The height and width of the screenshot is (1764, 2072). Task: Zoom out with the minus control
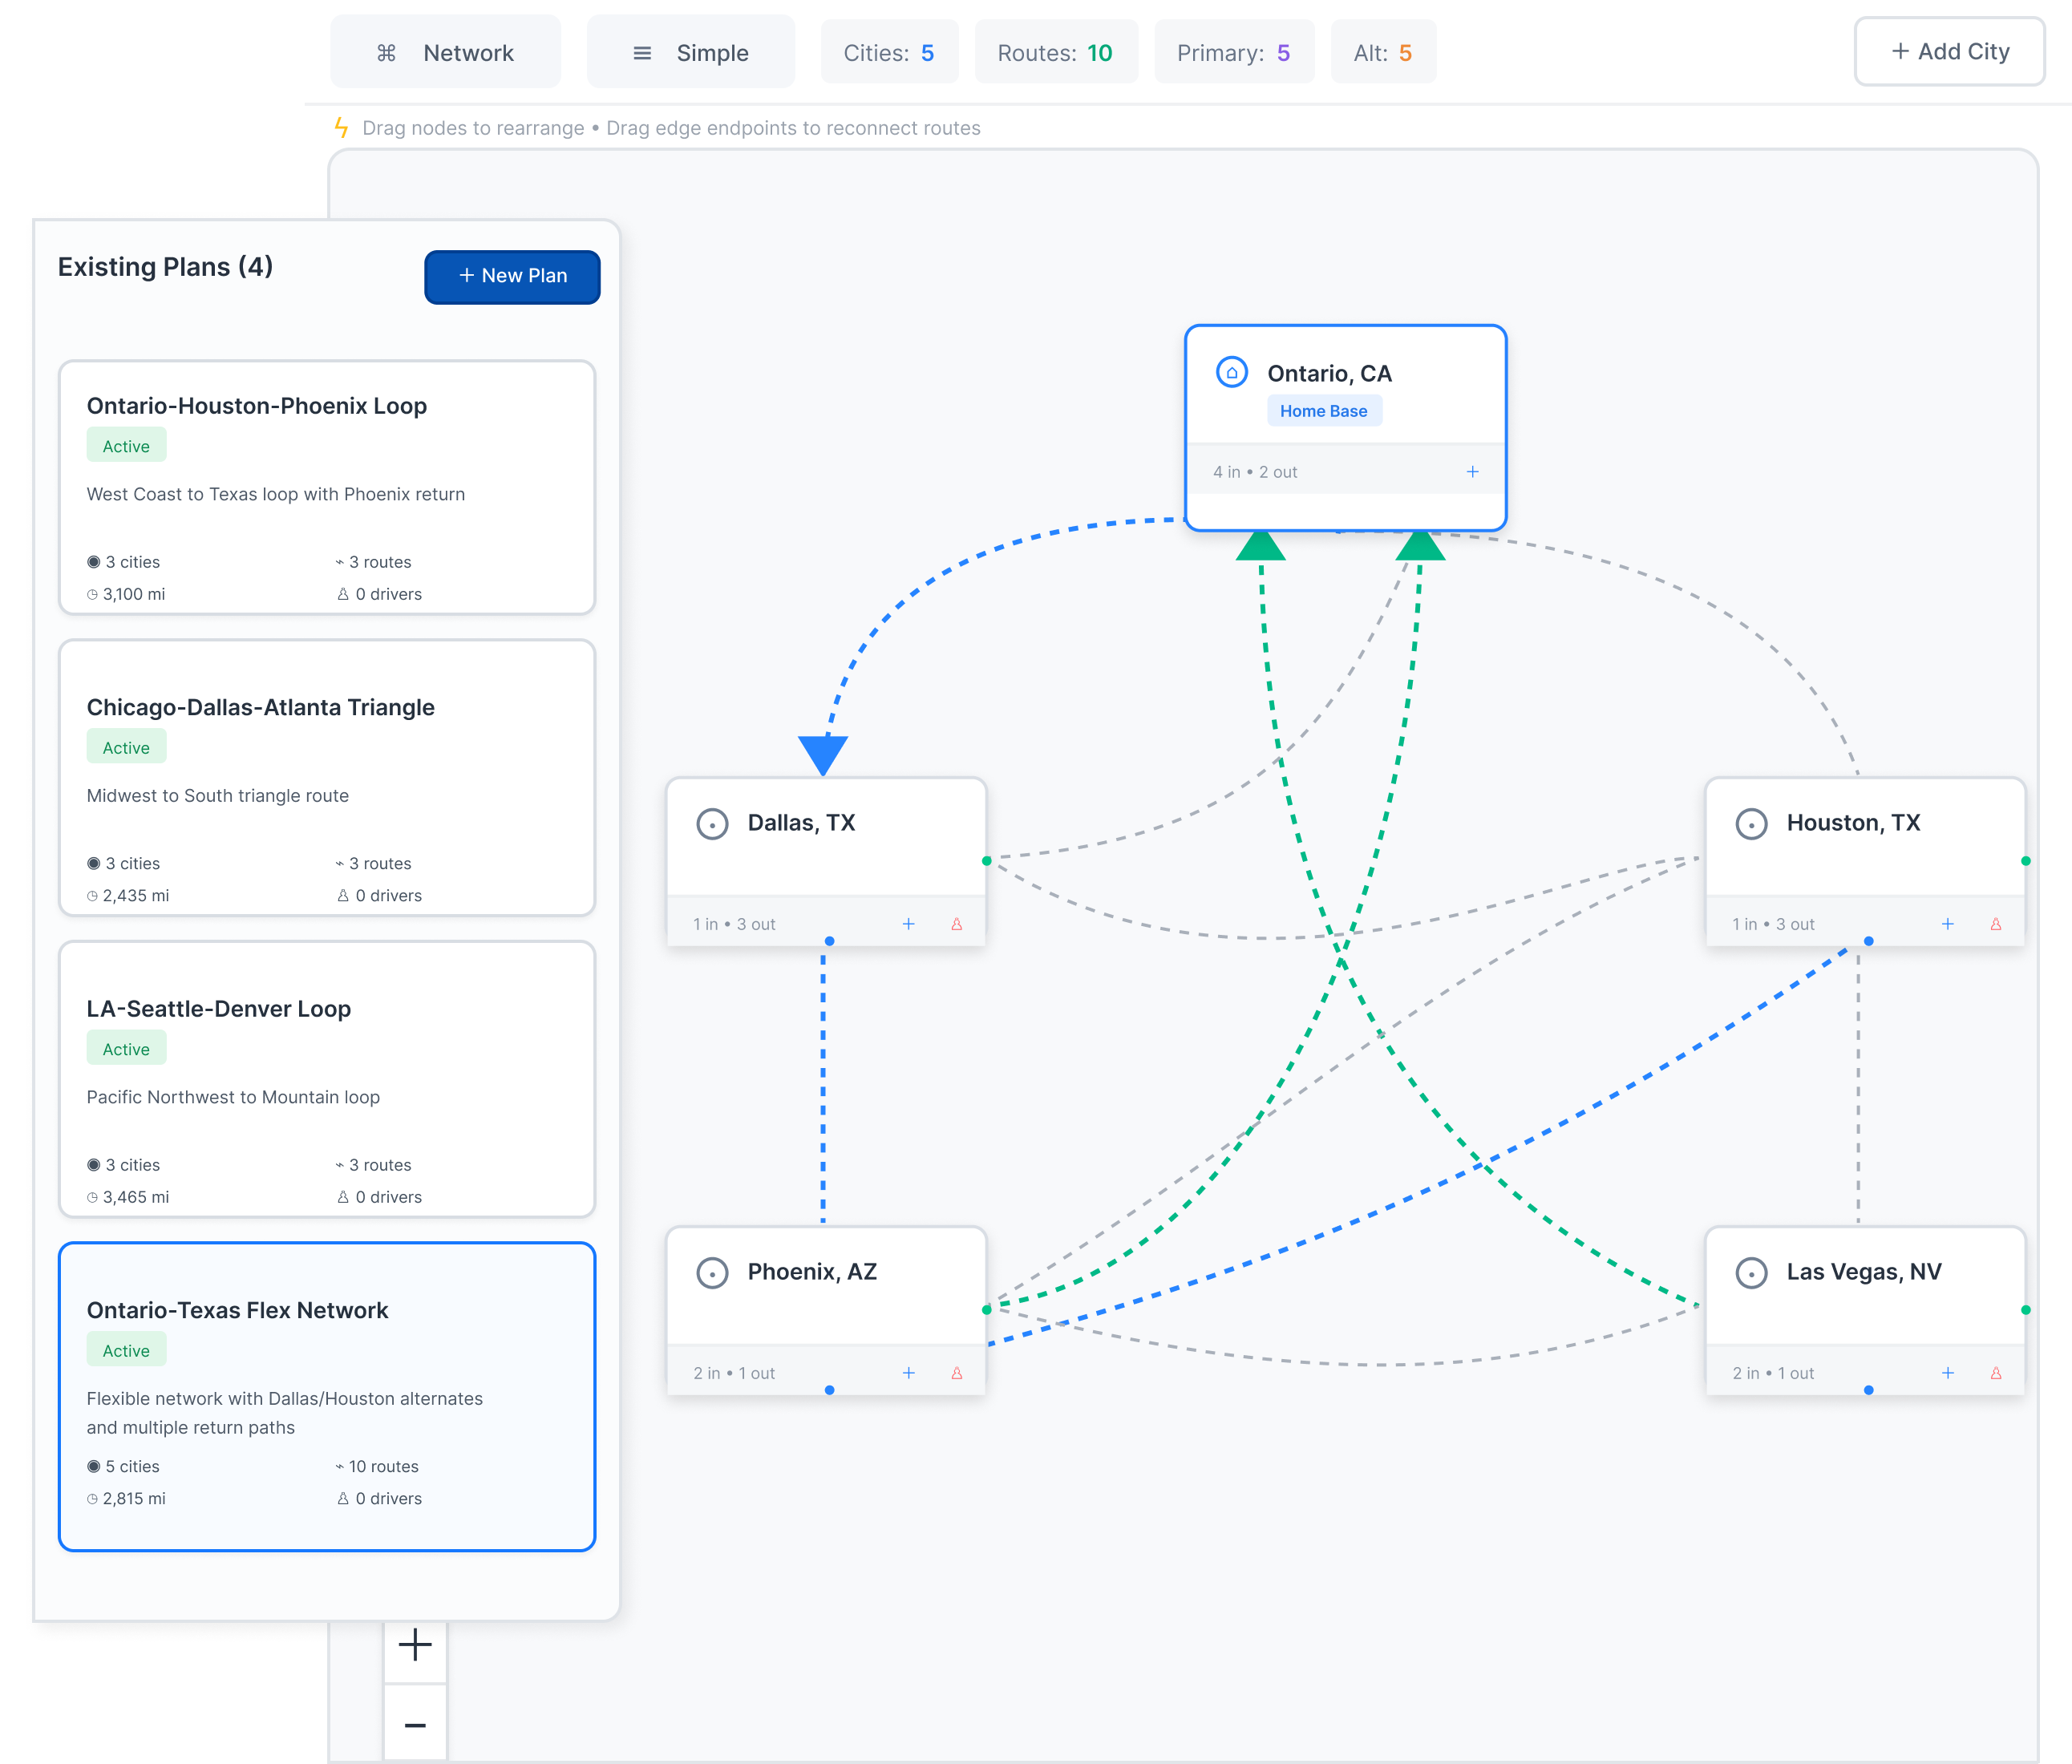(415, 1724)
